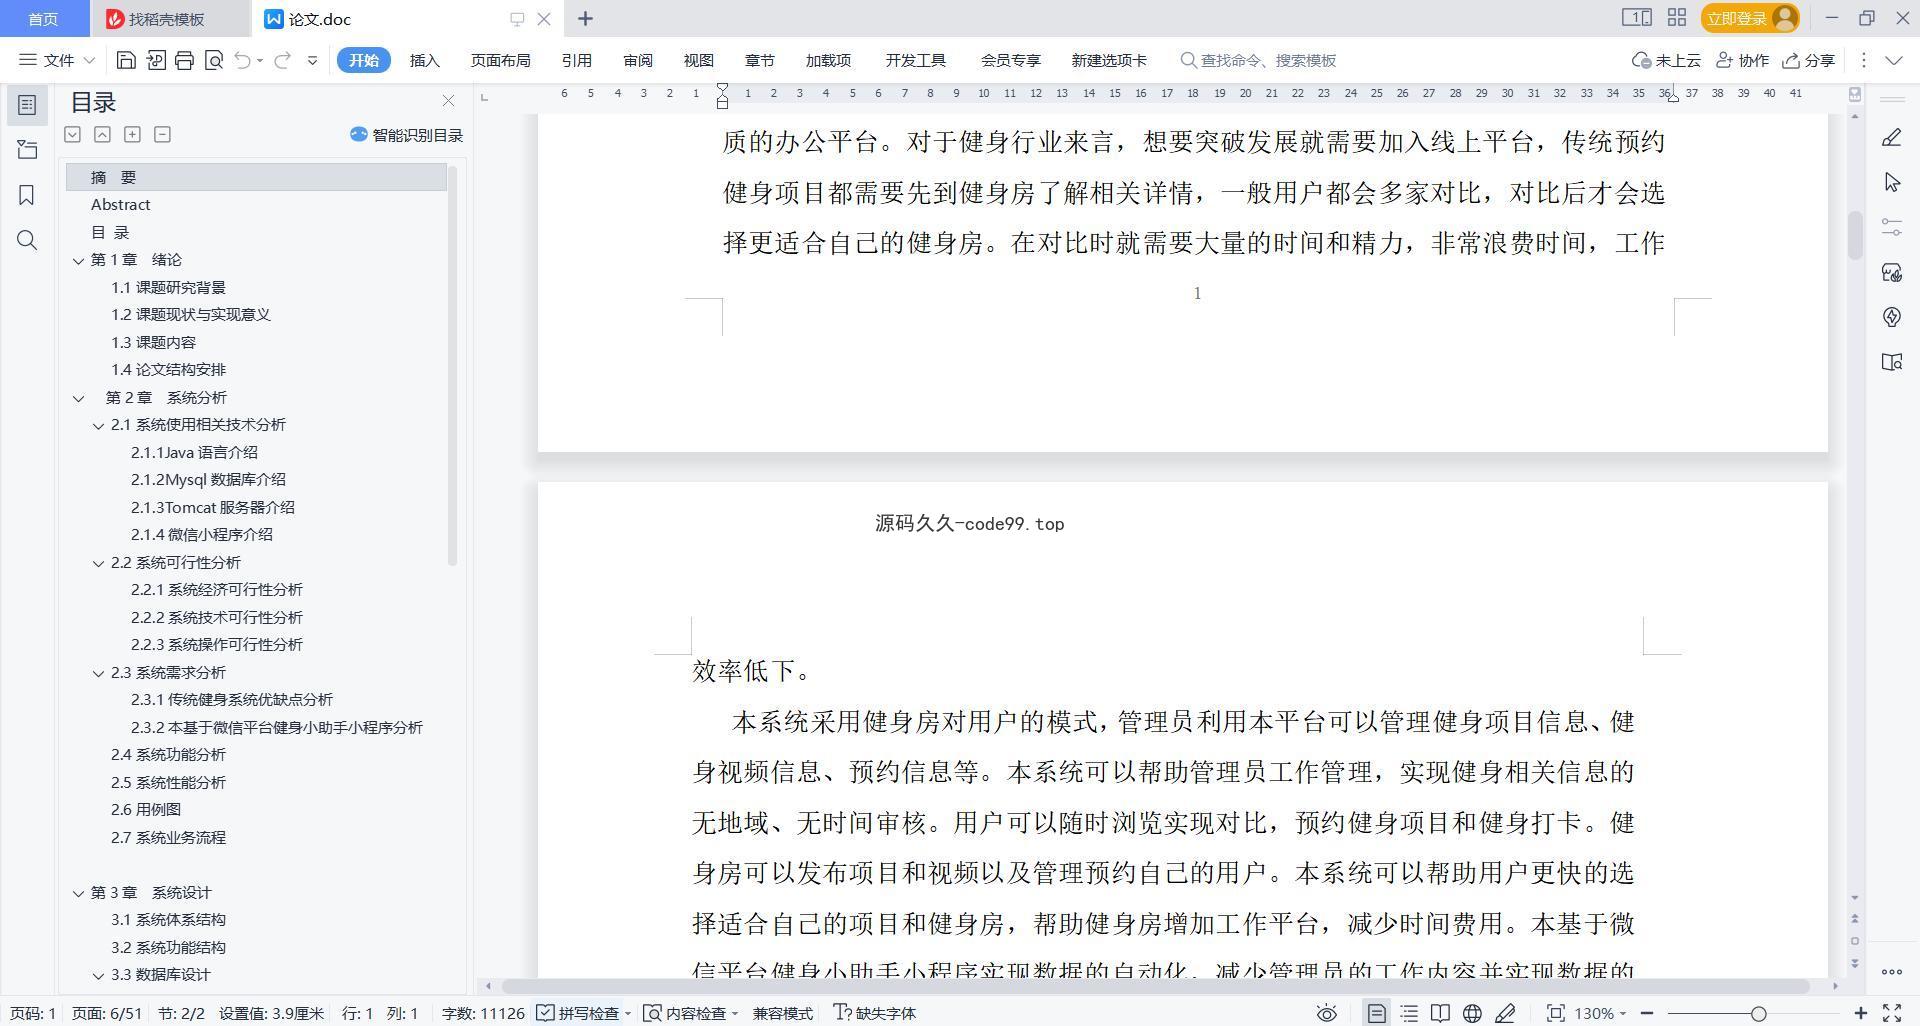The width and height of the screenshot is (1920, 1026).
Task: Click the zoom slider handle
Action: pyautogui.click(x=1758, y=1013)
